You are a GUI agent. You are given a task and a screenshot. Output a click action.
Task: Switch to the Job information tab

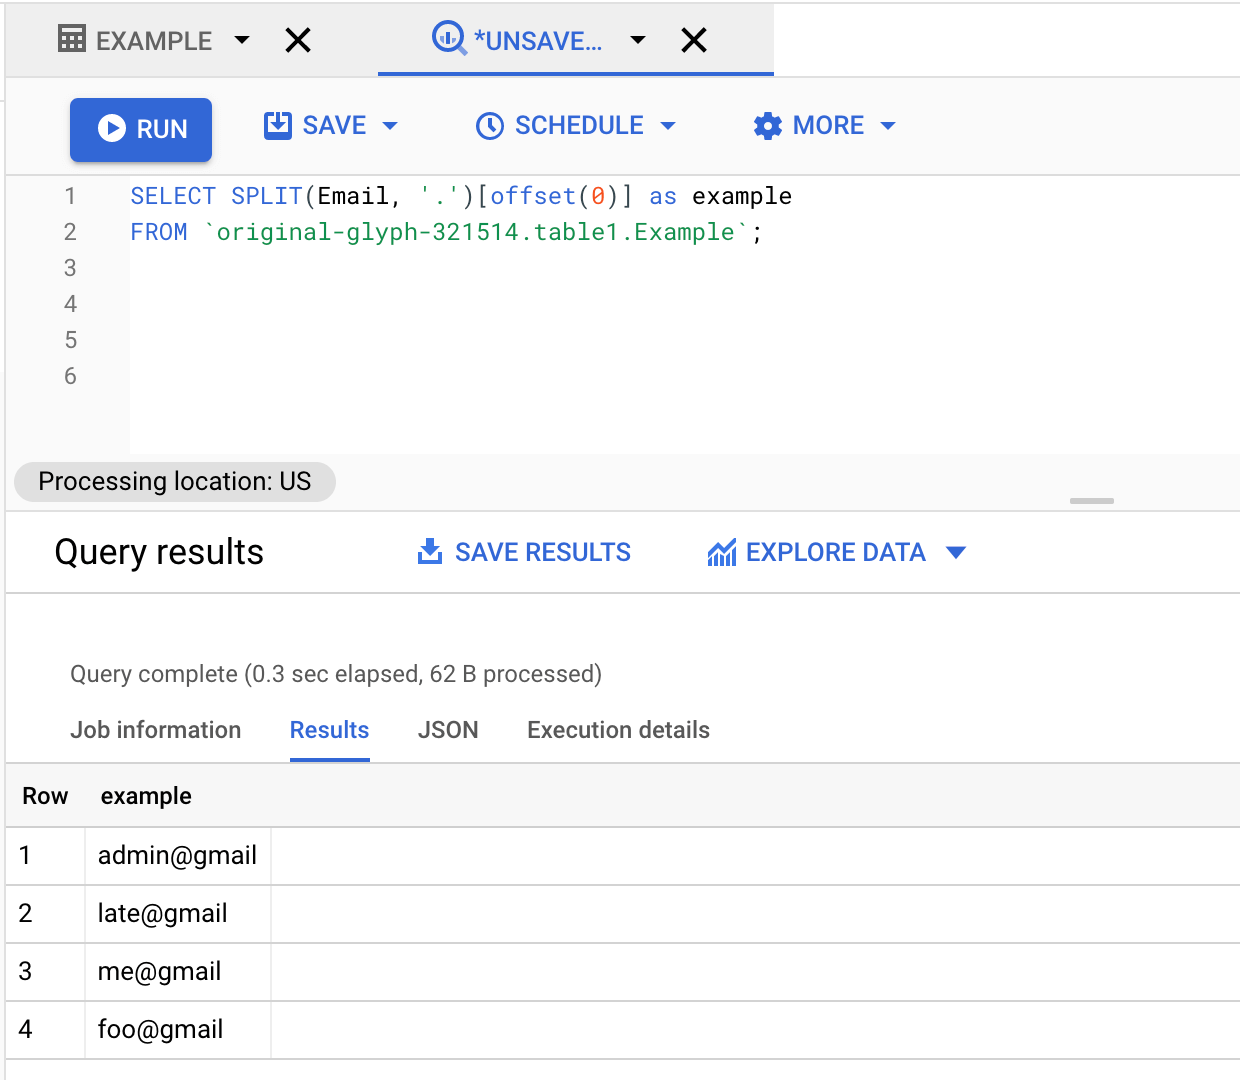[155, 730]
